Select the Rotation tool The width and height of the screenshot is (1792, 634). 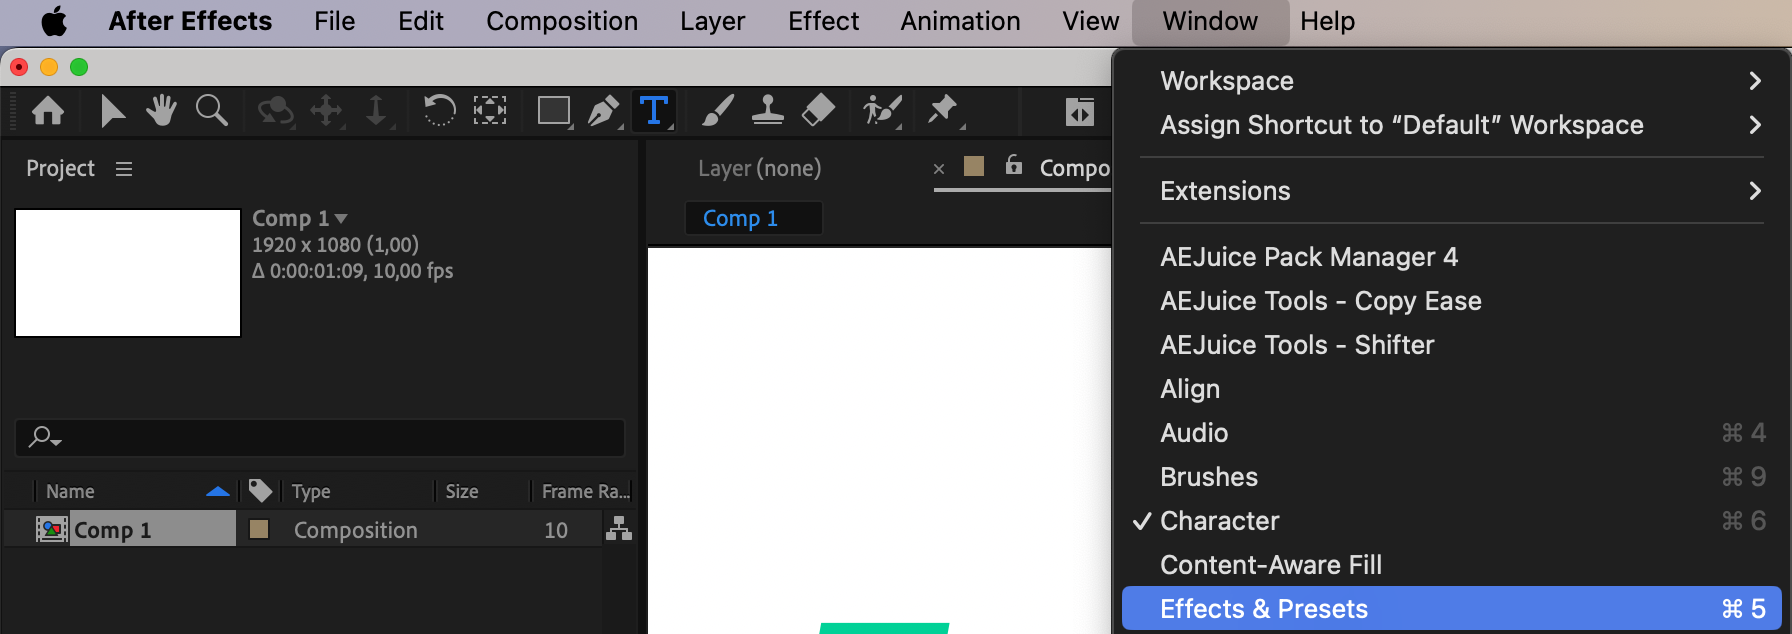point(439,110)
